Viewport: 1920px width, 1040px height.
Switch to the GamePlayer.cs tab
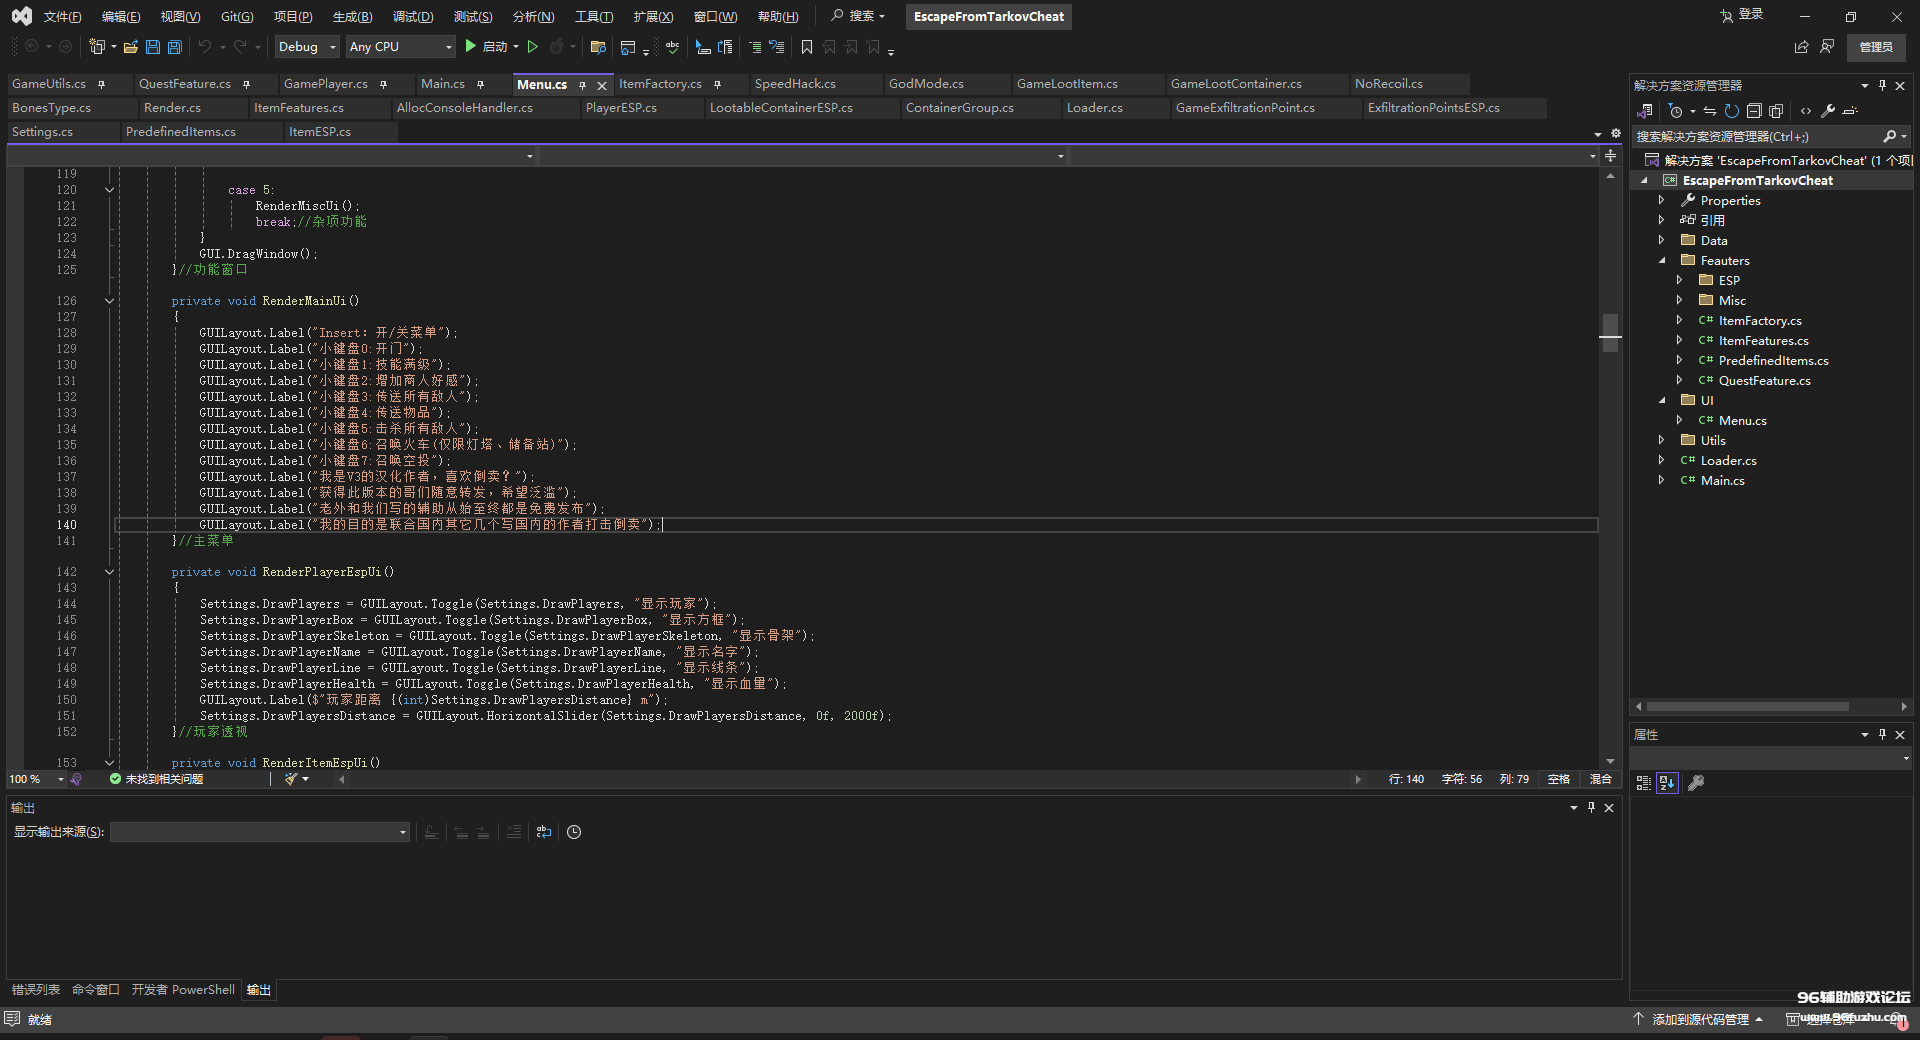click(x=325, y=84)
